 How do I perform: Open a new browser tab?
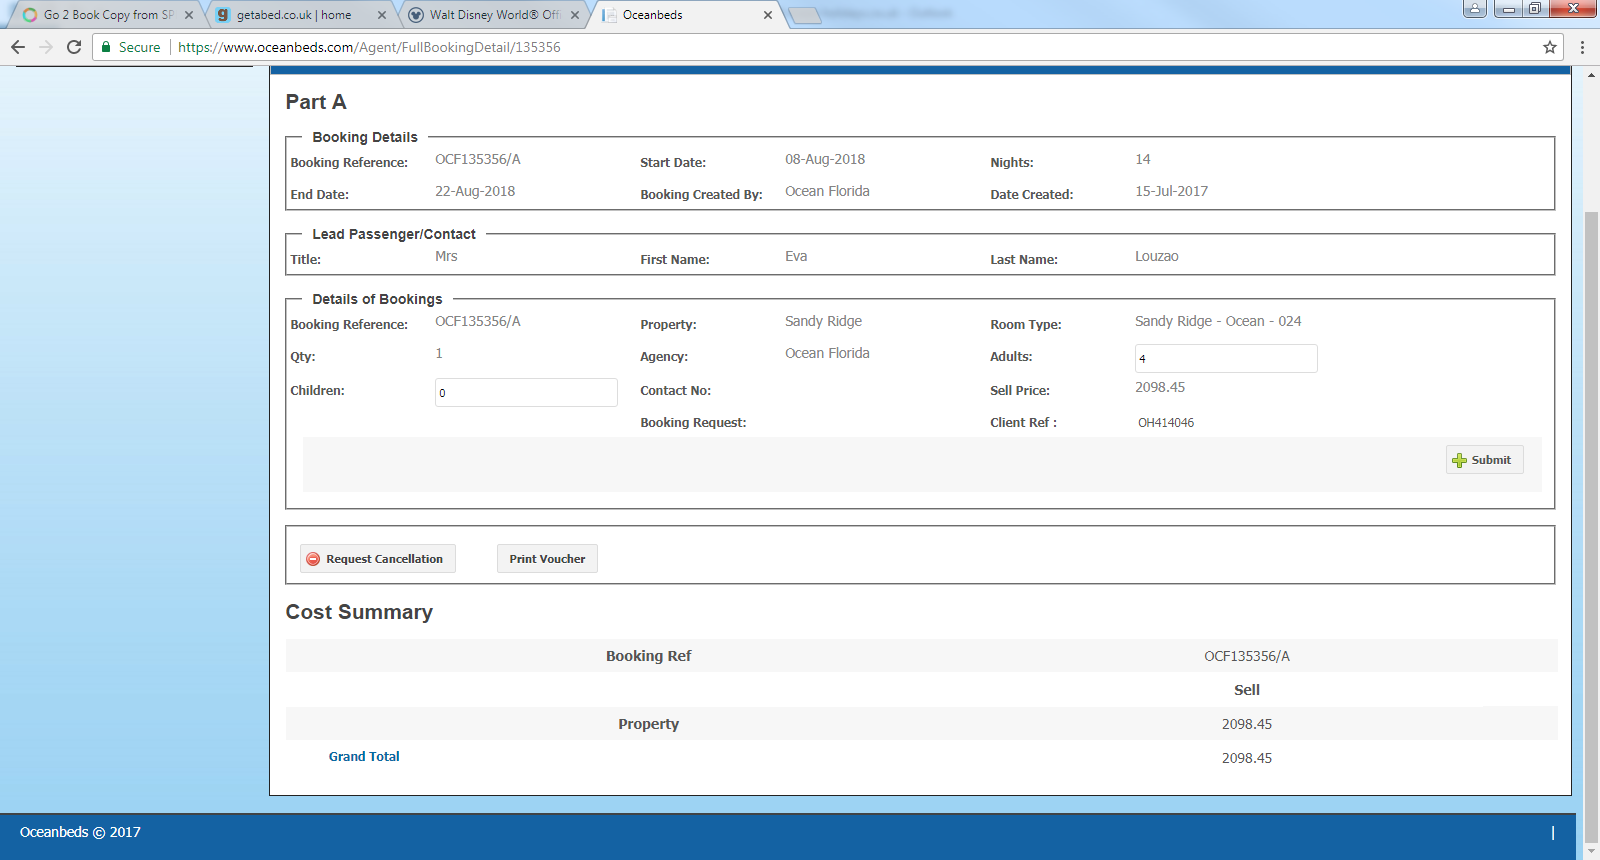(x=805, y=15)
